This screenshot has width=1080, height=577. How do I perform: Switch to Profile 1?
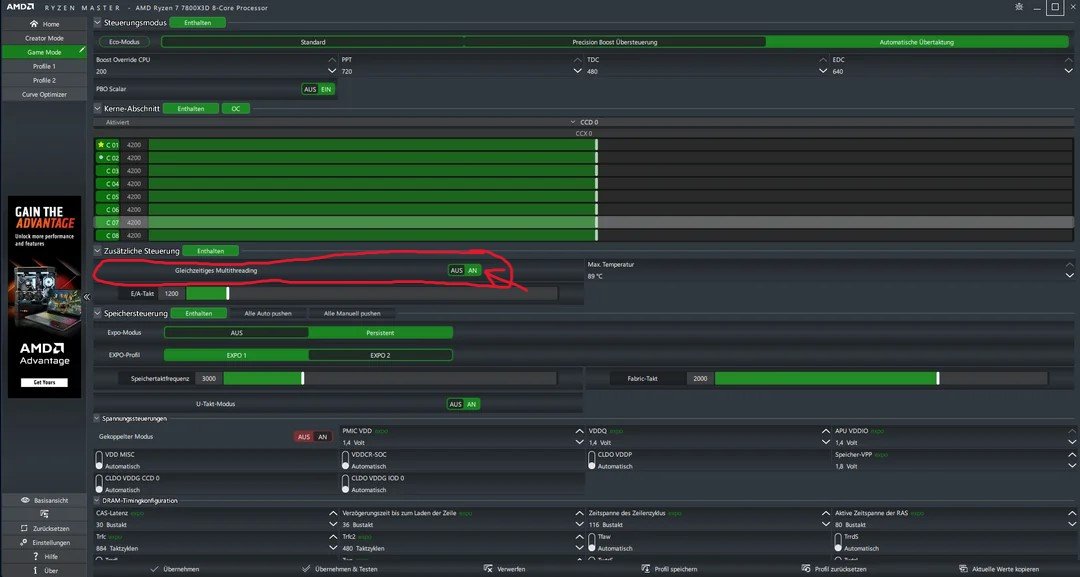pyautogui.click(x=44, y=67)
